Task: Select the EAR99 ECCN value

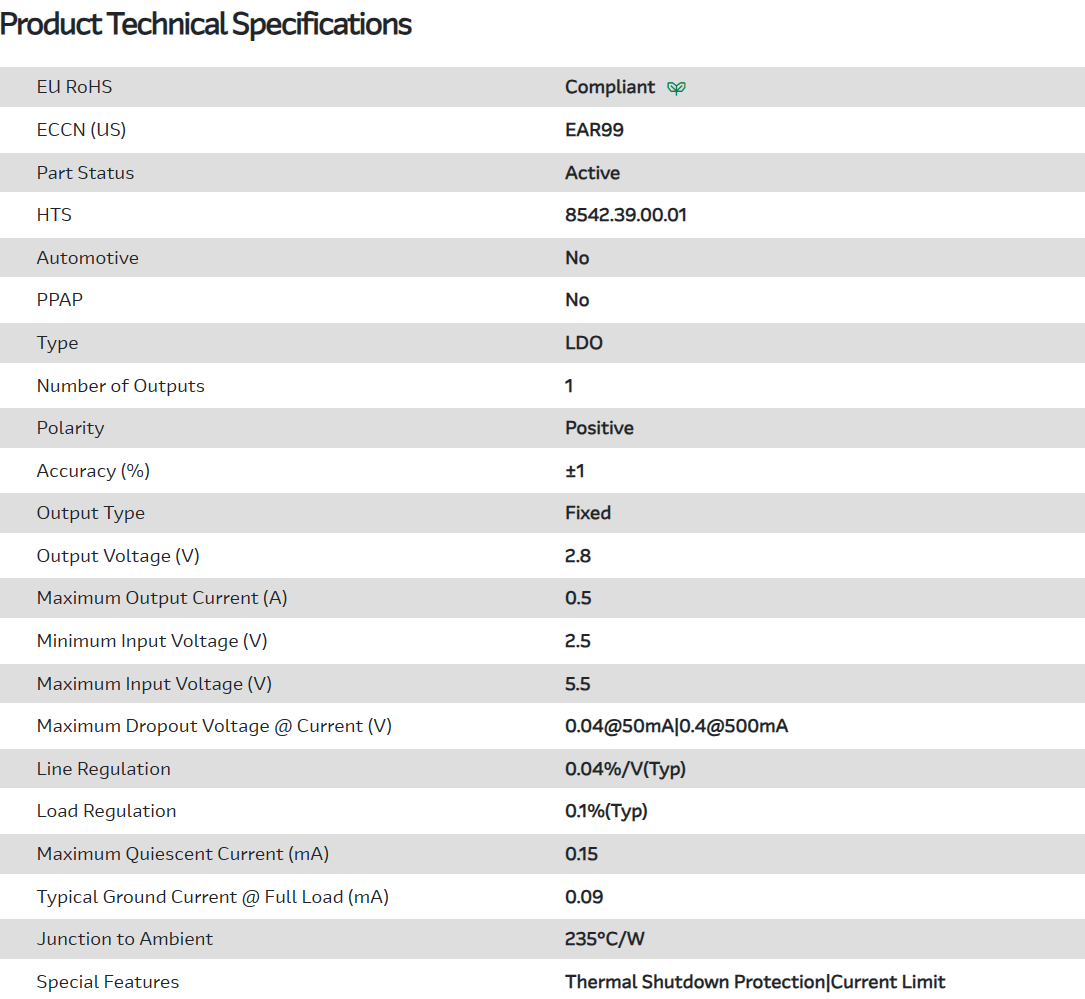Action: coord(594,130)
